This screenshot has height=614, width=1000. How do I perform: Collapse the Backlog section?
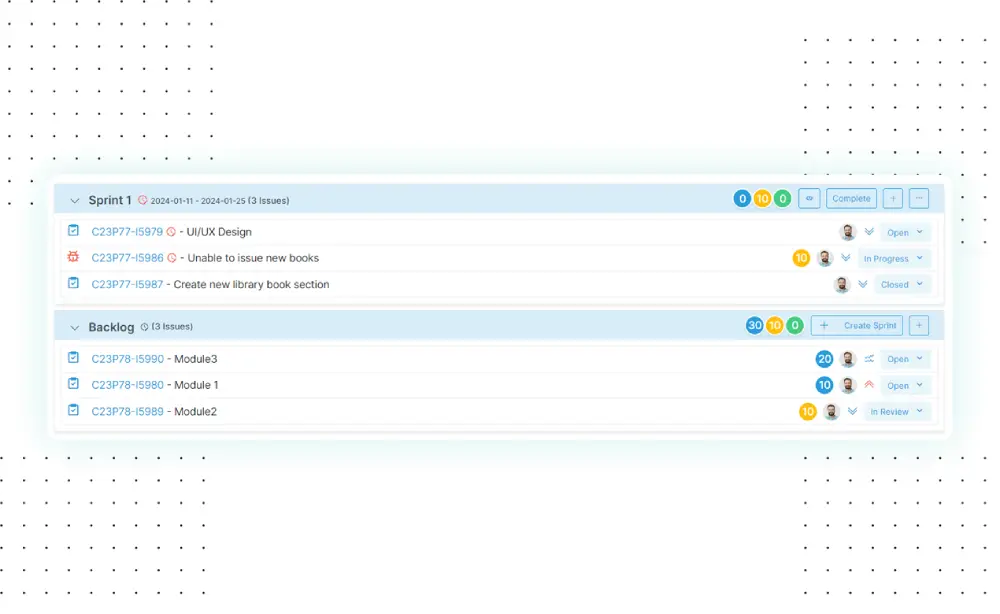coord(75,328)
